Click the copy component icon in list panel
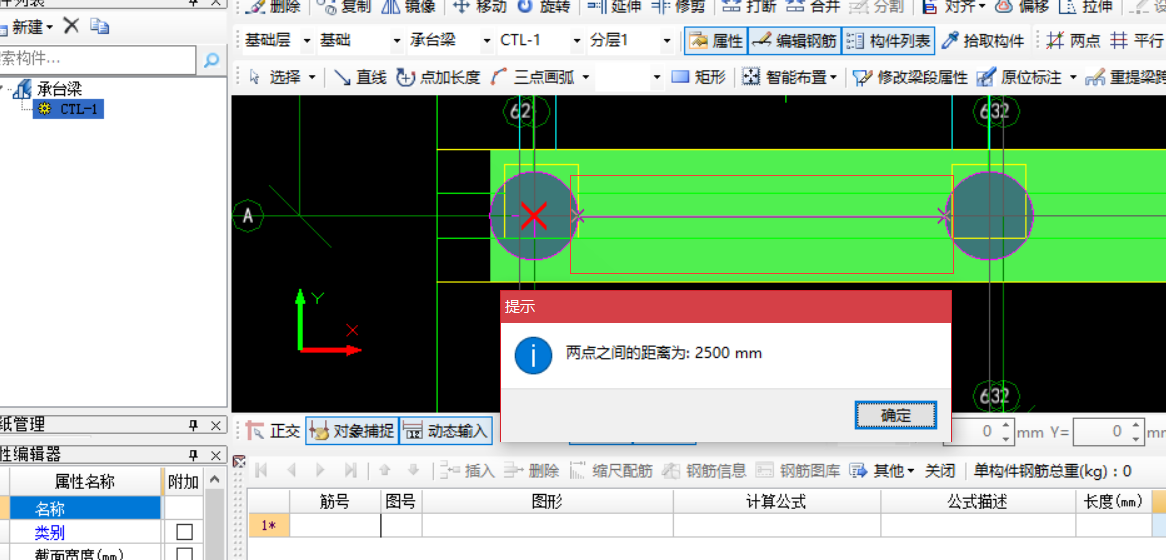Screen dimensions: 1166x560 (x=100, y=27)
